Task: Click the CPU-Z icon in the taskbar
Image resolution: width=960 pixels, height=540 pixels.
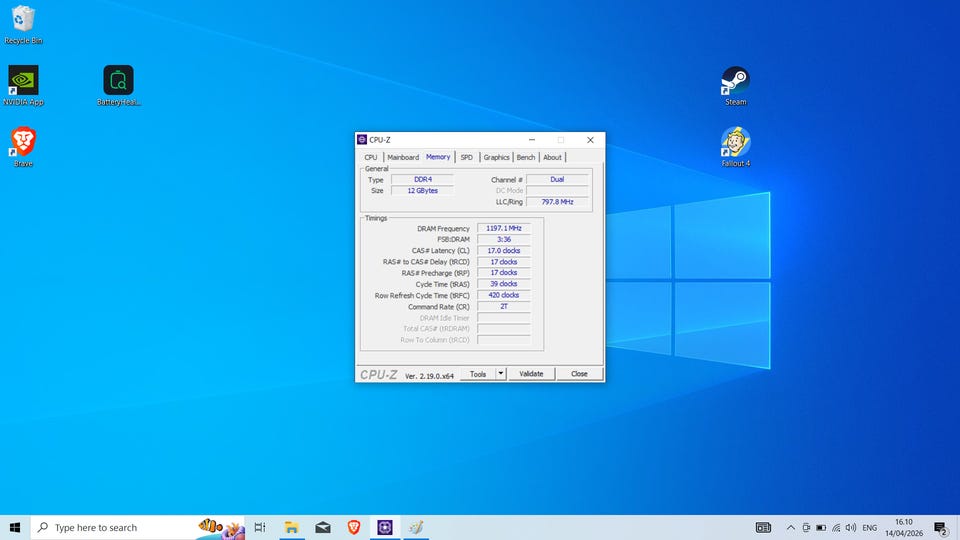Action: (x=385, y=527)
